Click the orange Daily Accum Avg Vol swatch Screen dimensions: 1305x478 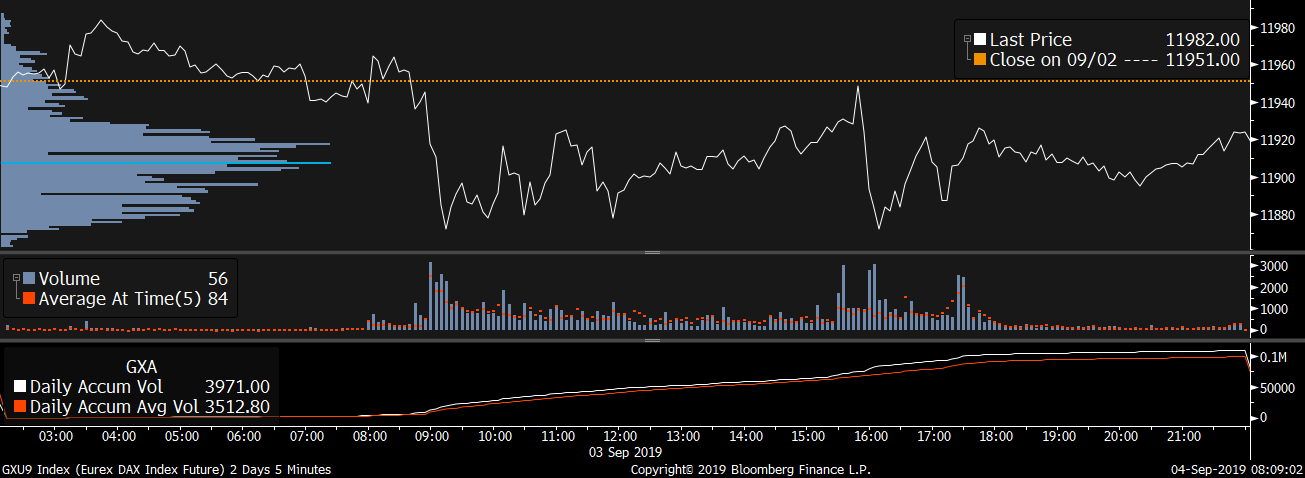(x=20, y=407)
